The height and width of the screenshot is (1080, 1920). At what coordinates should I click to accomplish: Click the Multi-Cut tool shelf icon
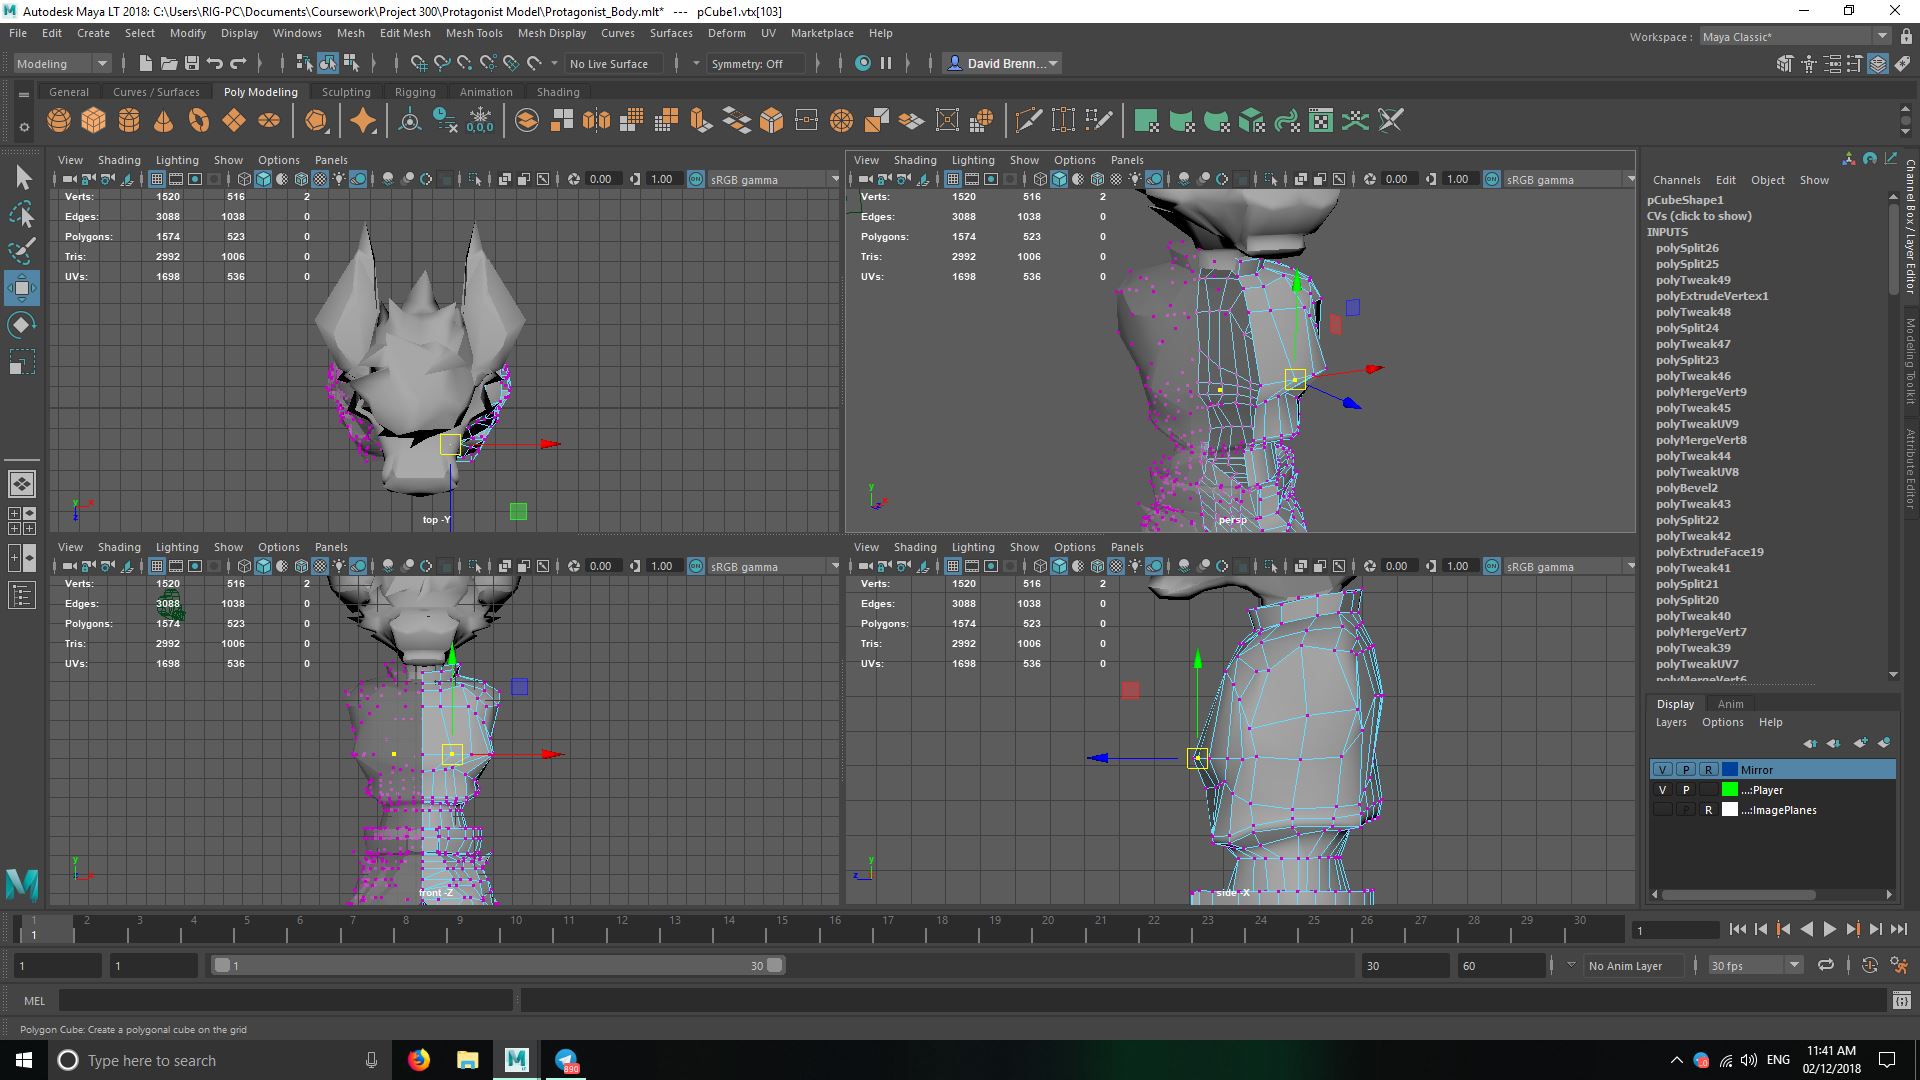(1028, 121)
